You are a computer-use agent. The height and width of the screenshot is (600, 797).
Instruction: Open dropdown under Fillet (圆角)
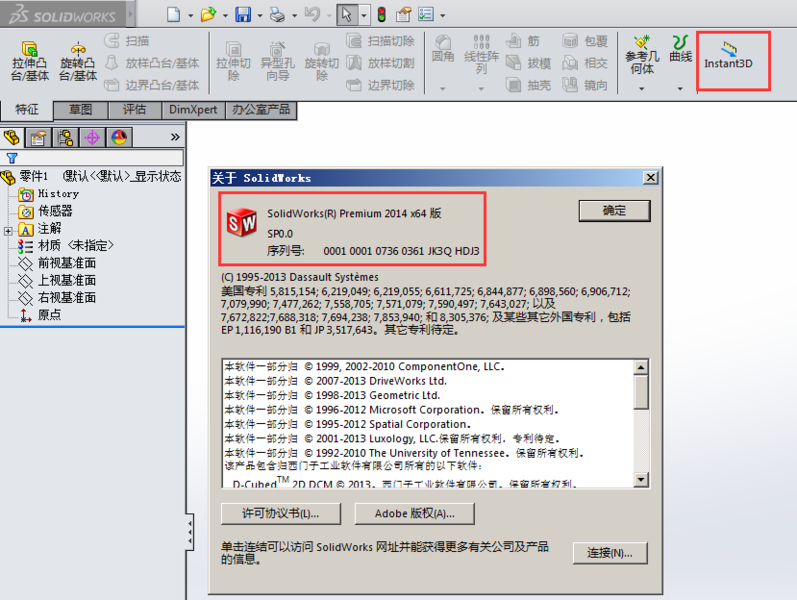(443, 89)
